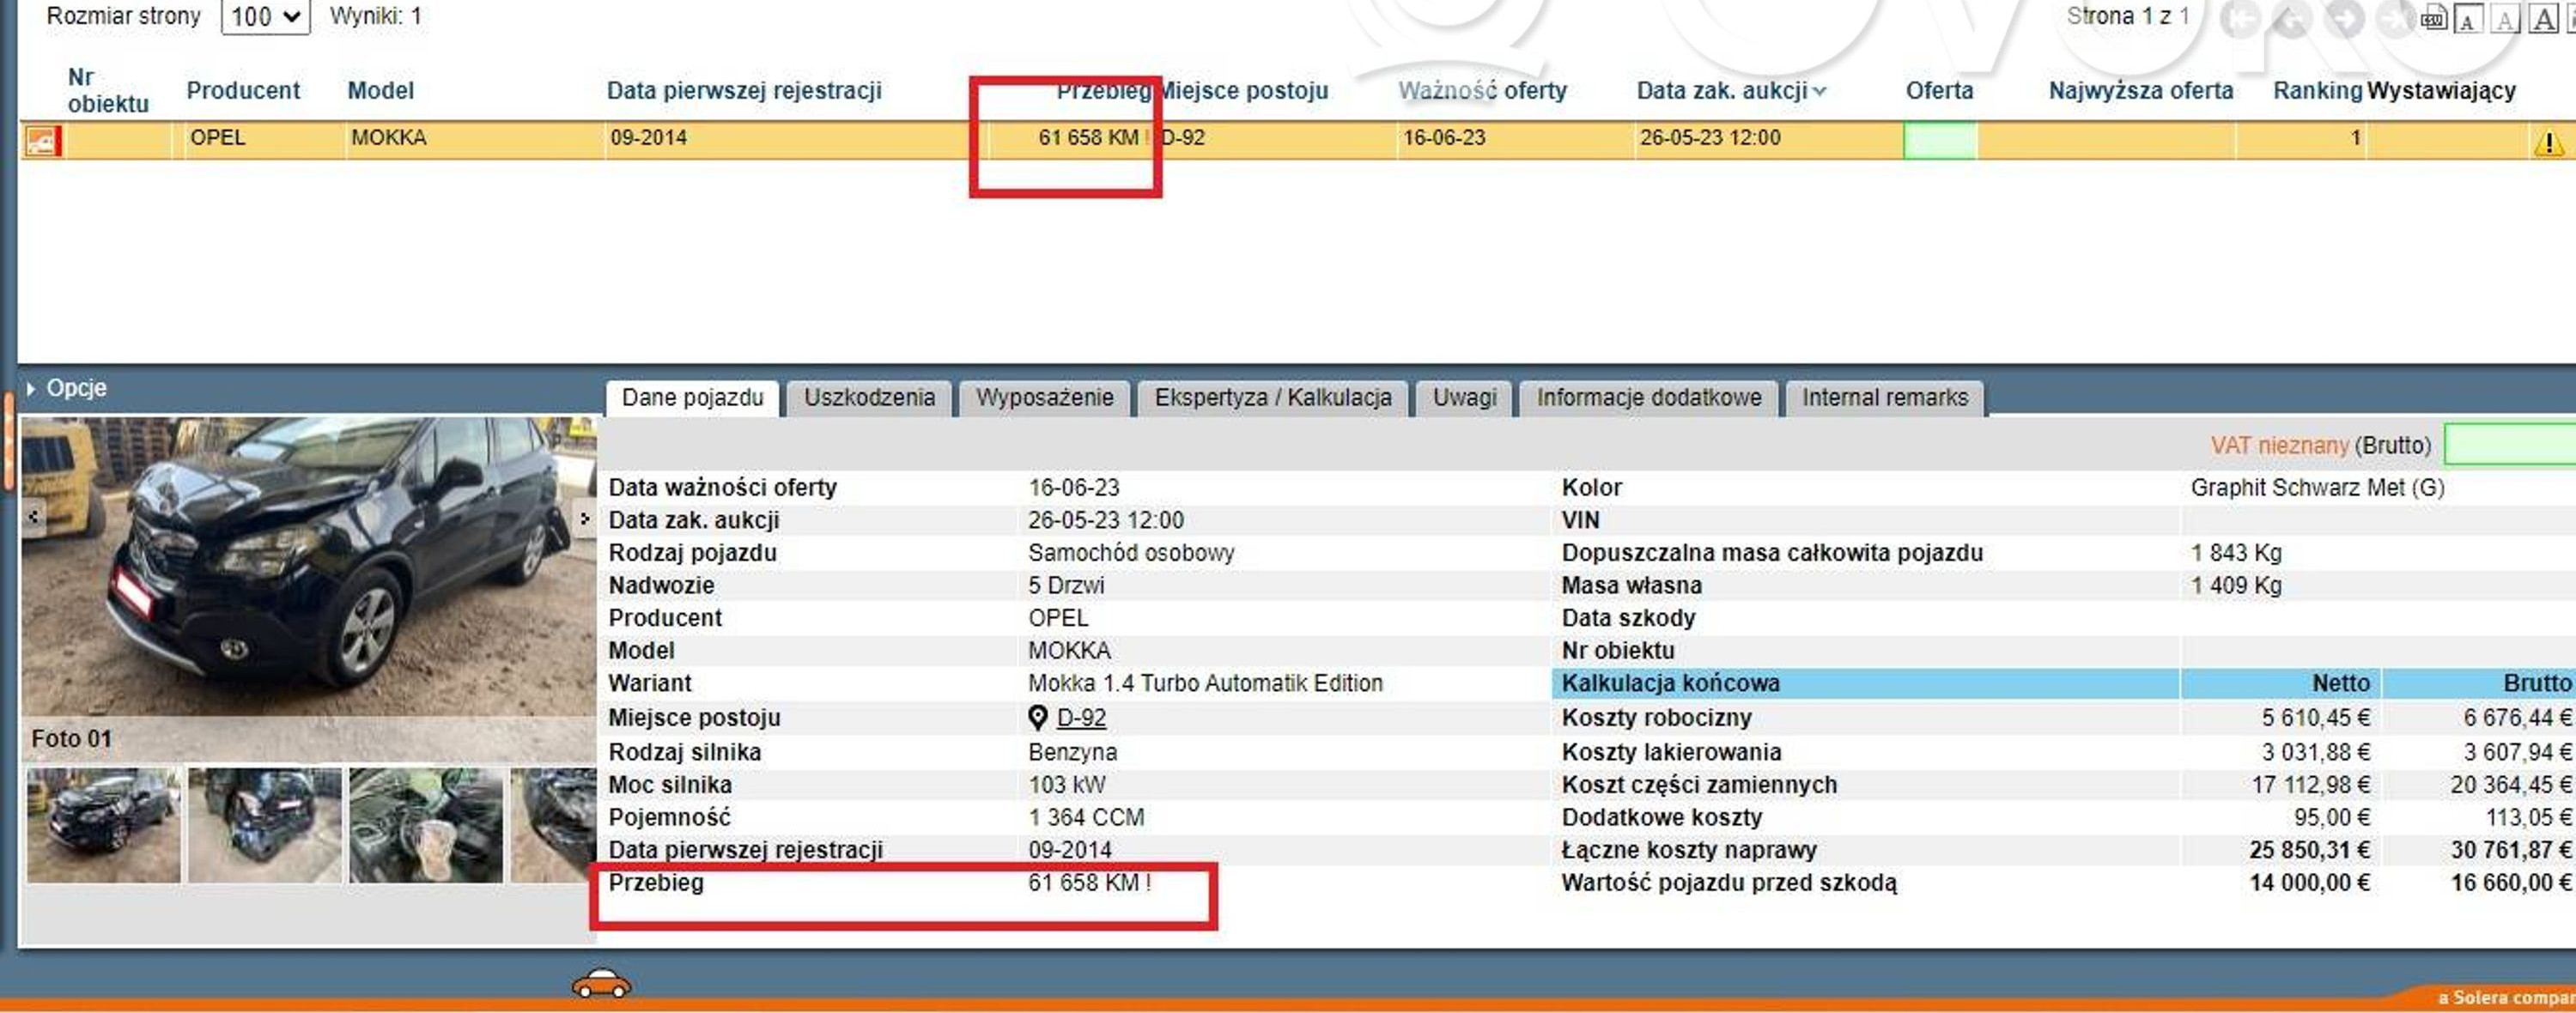Sort by the Najwyższa oferta column header

2140,91
